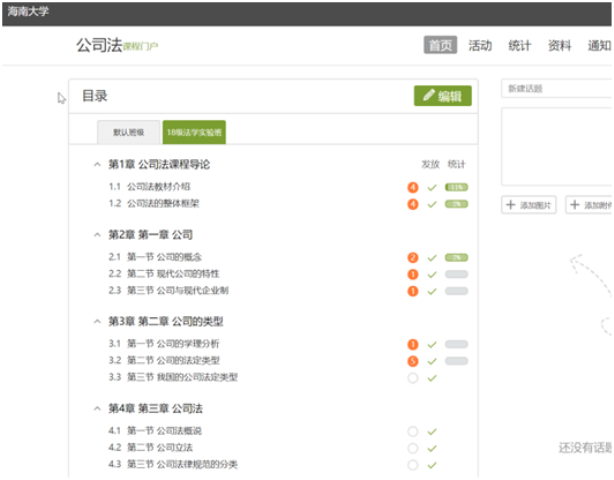Toggle the release checkmark for section 2.2
The width and height of the screenshot is (614, 480).
click(x=432, y=274)
